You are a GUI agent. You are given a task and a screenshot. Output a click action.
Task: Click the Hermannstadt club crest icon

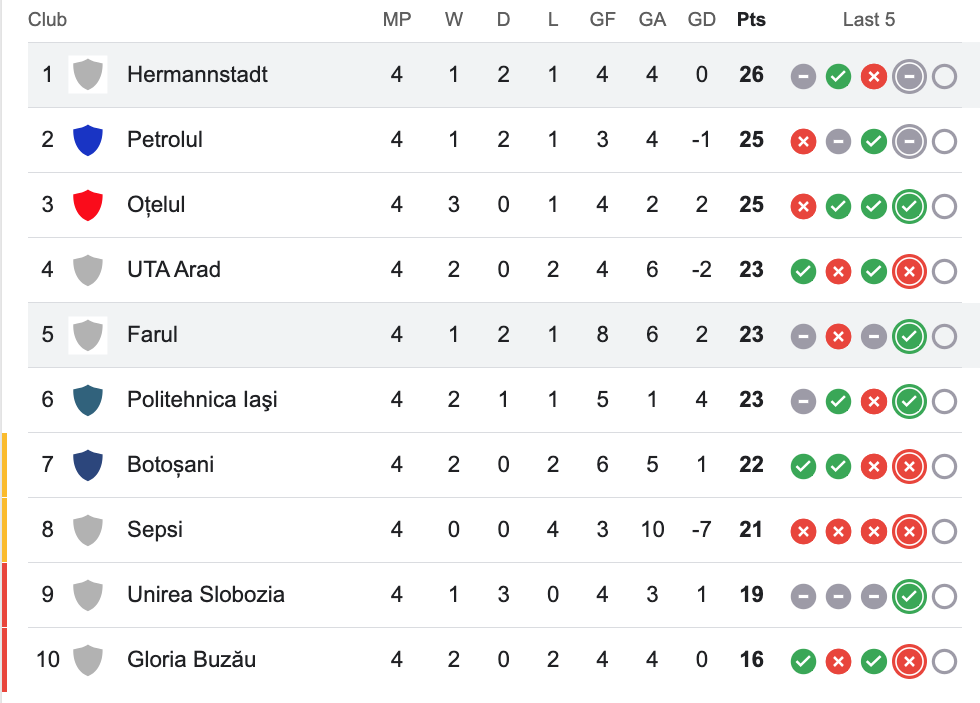[x=88, y=74]
